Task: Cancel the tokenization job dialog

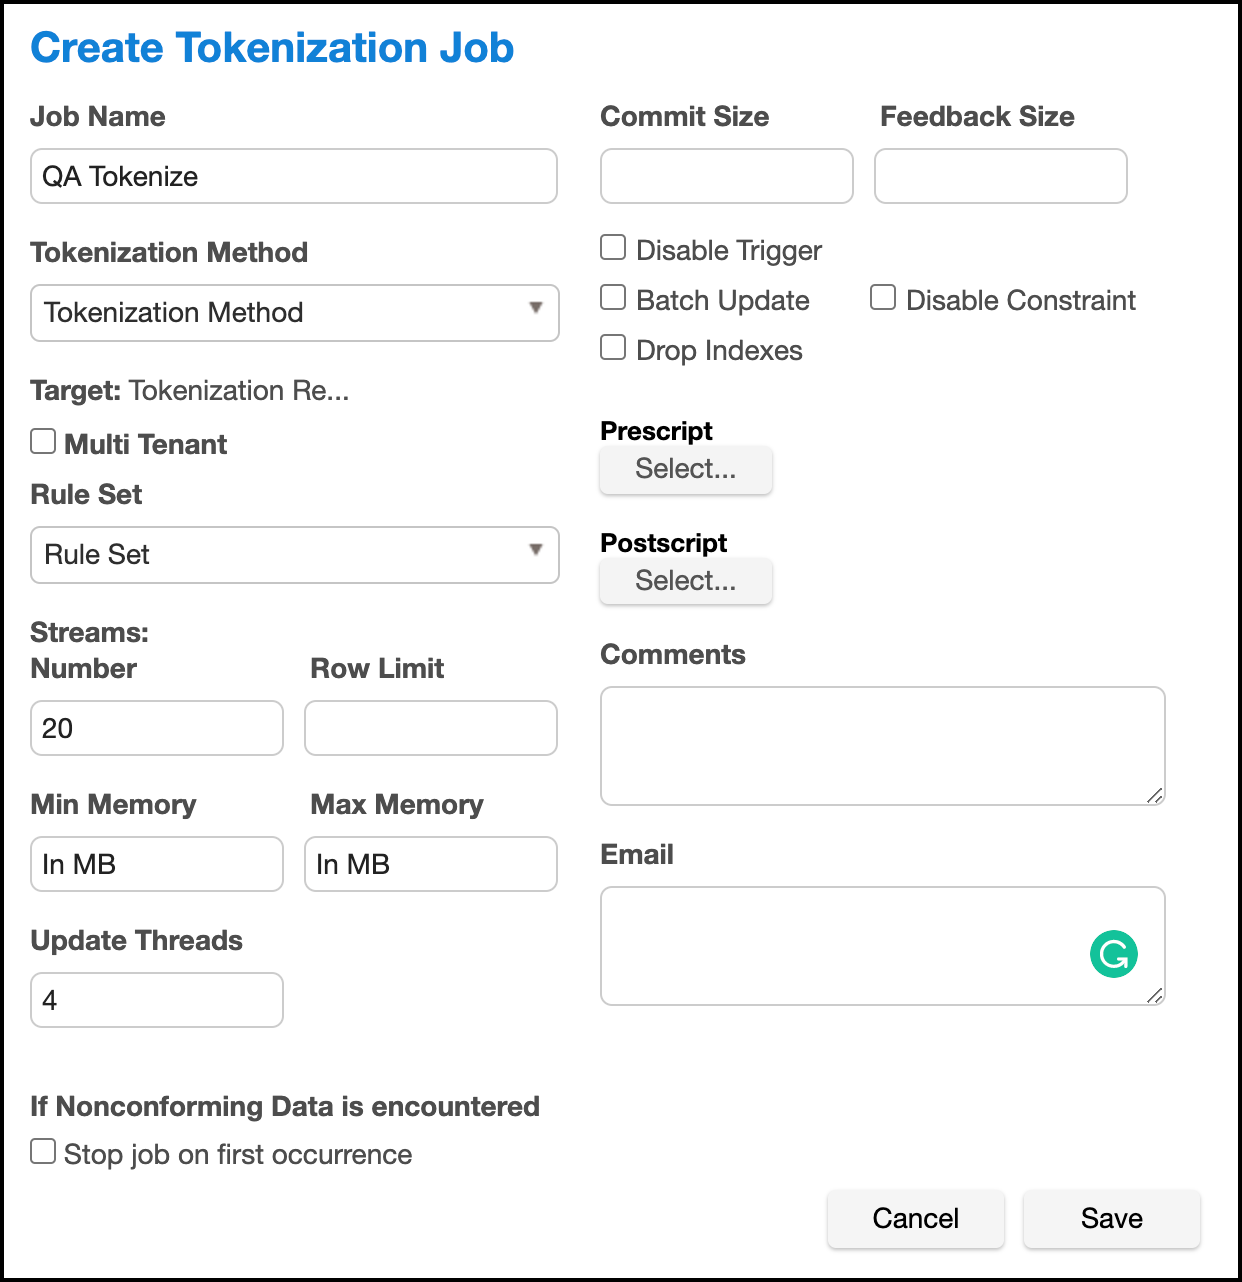Action: tap(915, 1218)
